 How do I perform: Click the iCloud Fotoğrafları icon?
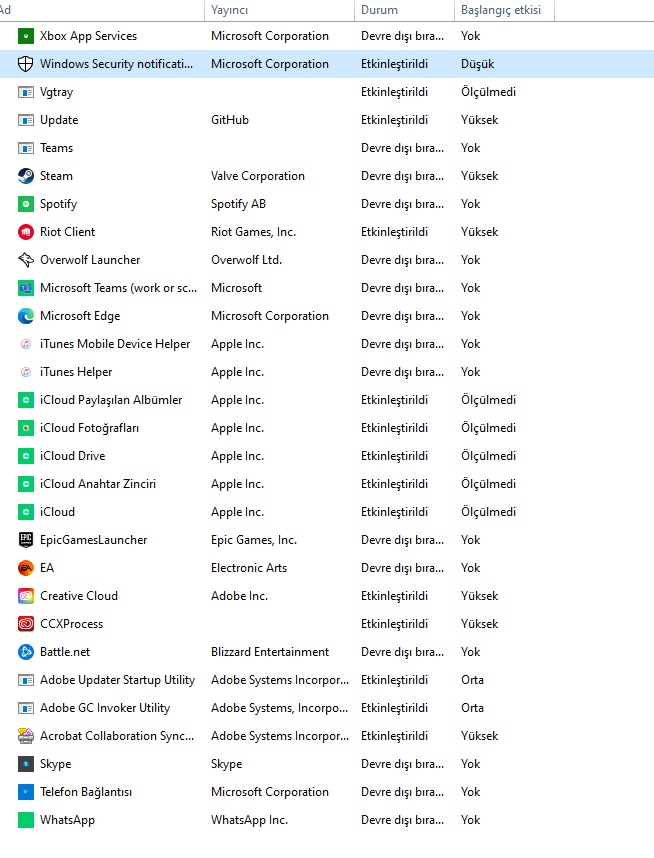click(x=26, y=428)
